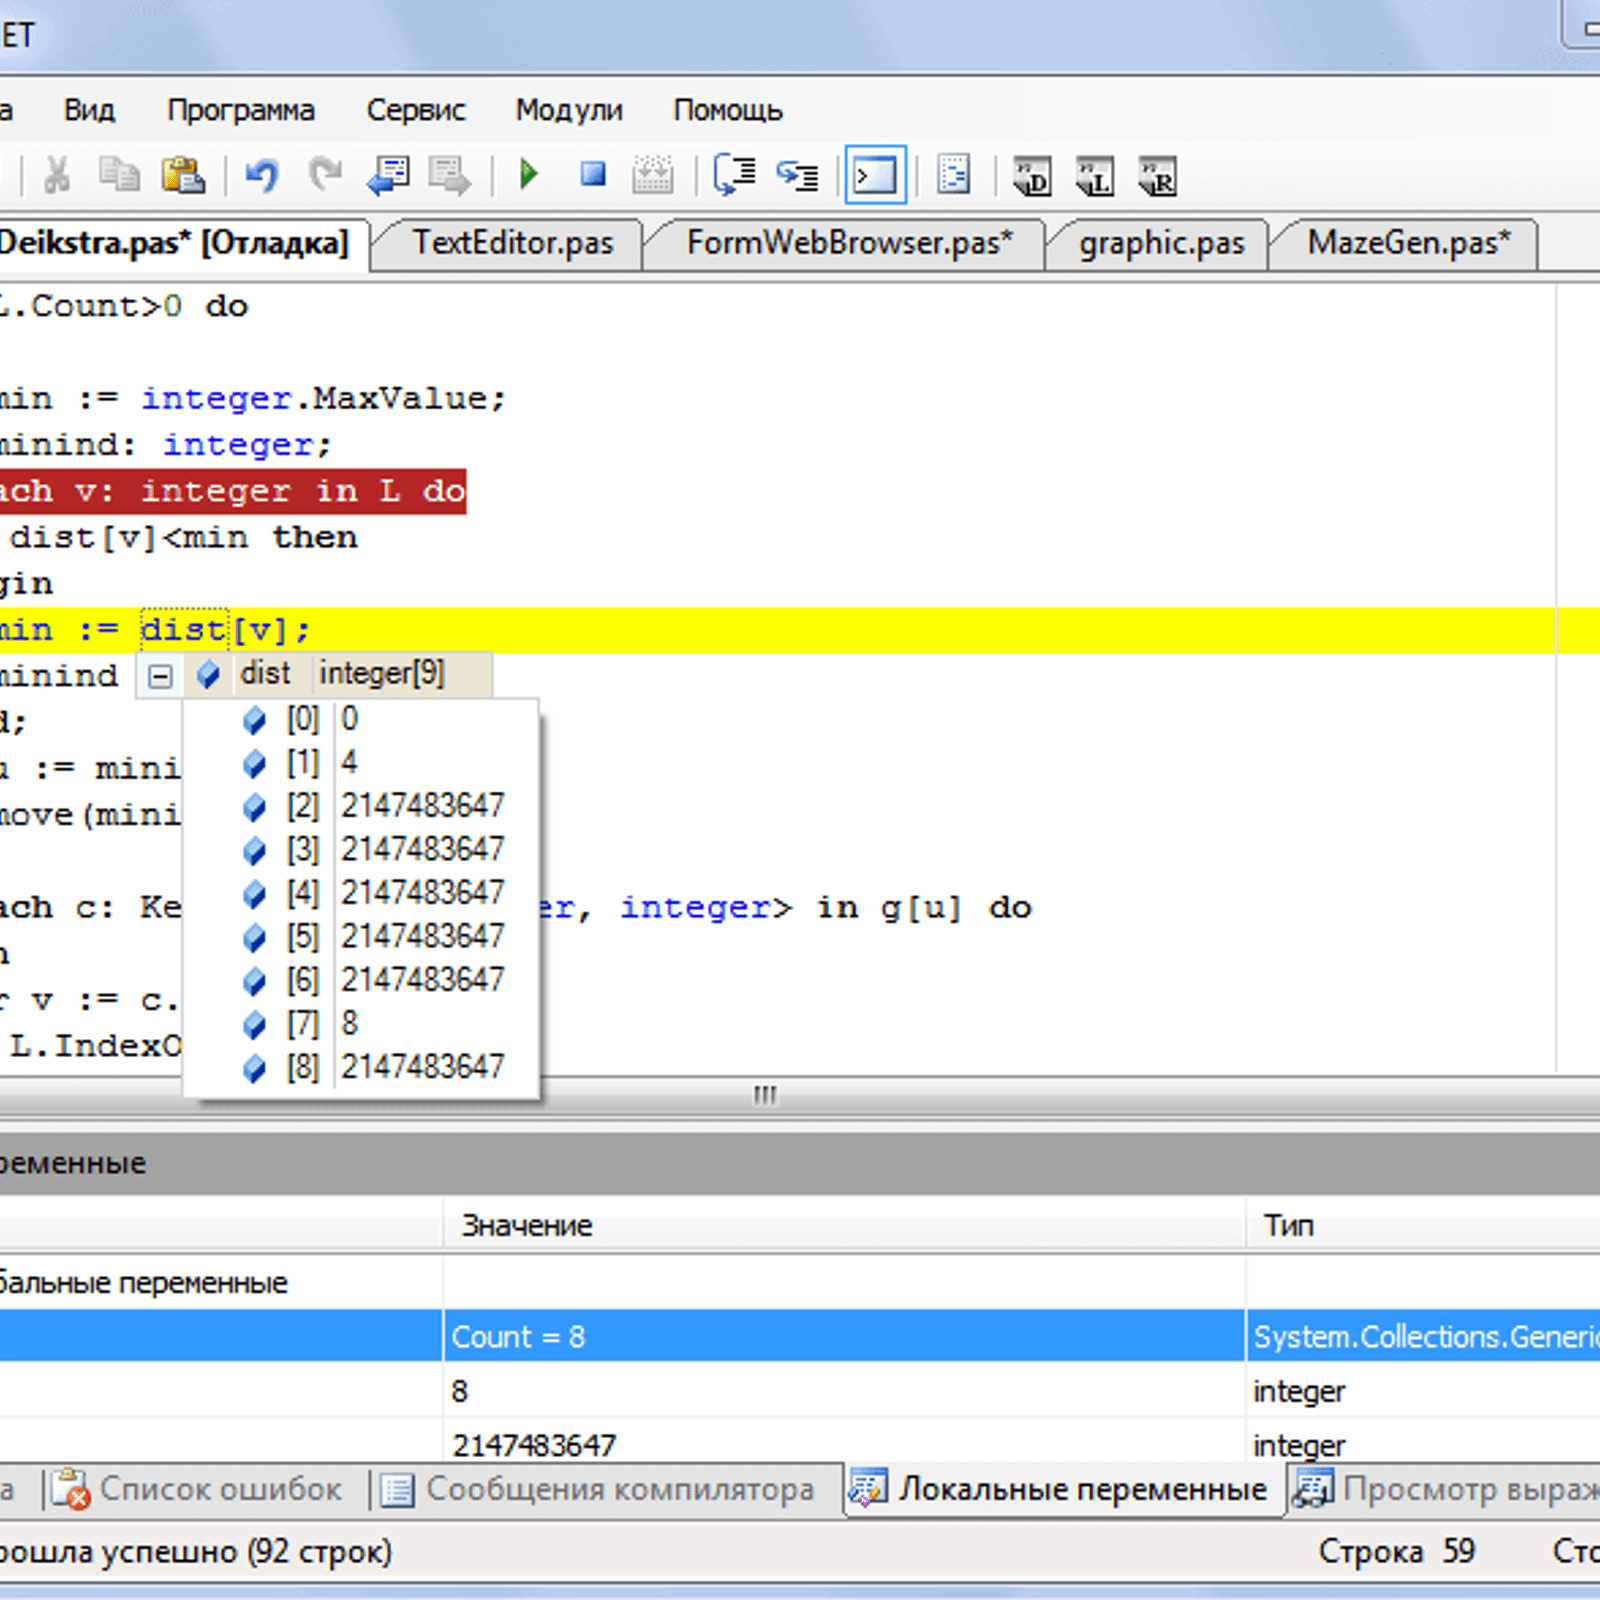
Task: Open the Сервис menu
Action: 416,110
